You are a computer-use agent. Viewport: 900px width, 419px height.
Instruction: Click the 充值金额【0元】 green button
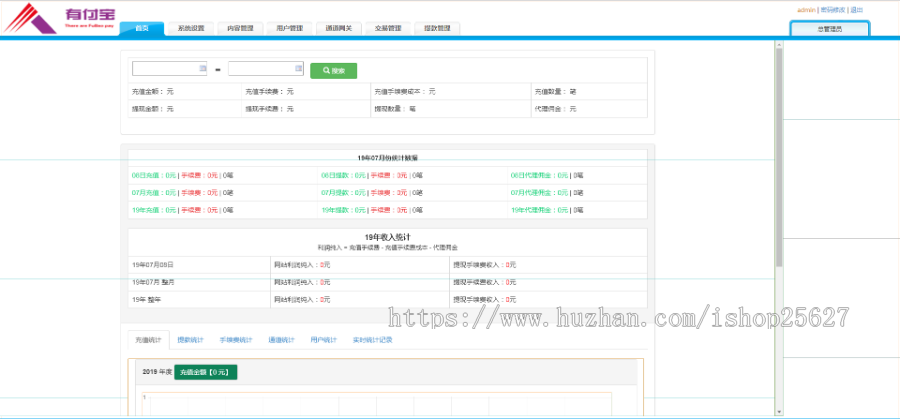point(205,372)
